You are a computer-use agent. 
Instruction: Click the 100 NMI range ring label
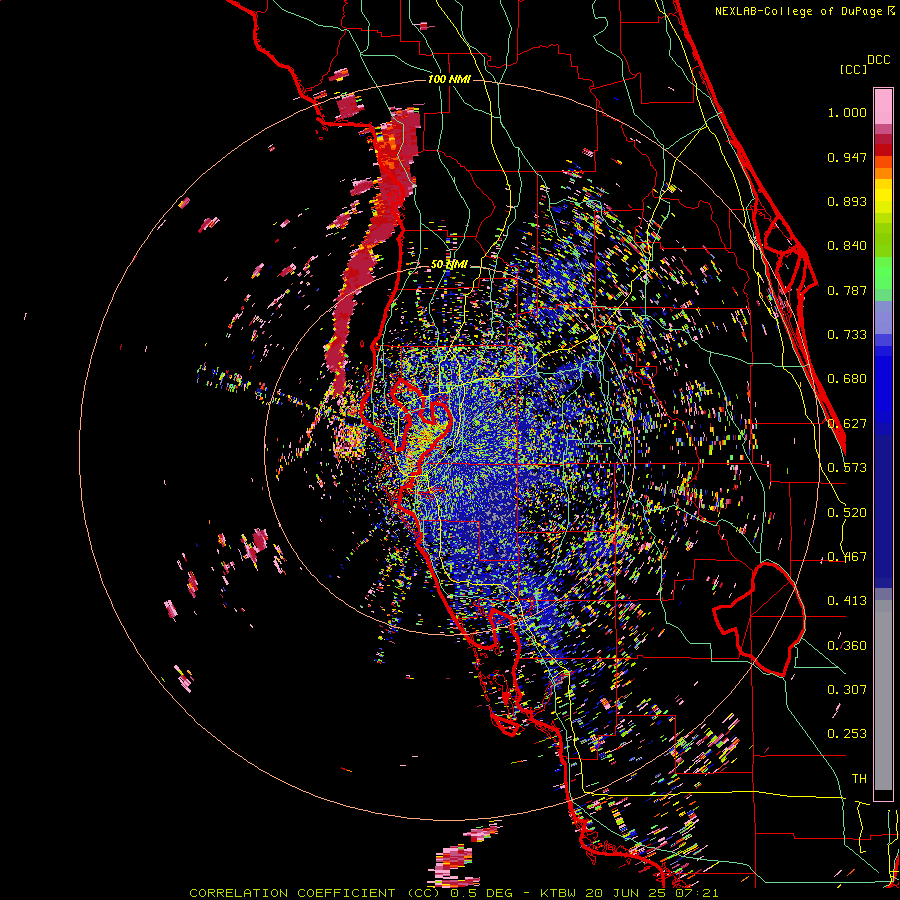[x=449, y=79]
